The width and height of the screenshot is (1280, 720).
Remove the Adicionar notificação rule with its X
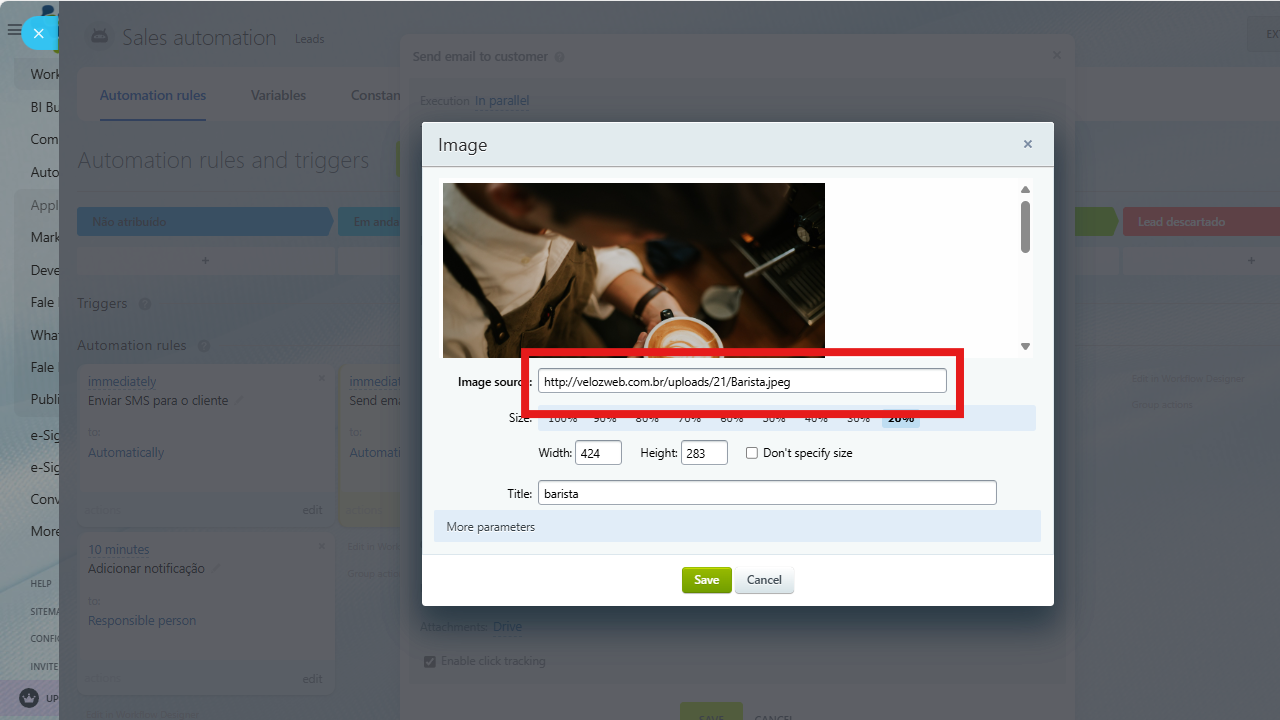322,546
